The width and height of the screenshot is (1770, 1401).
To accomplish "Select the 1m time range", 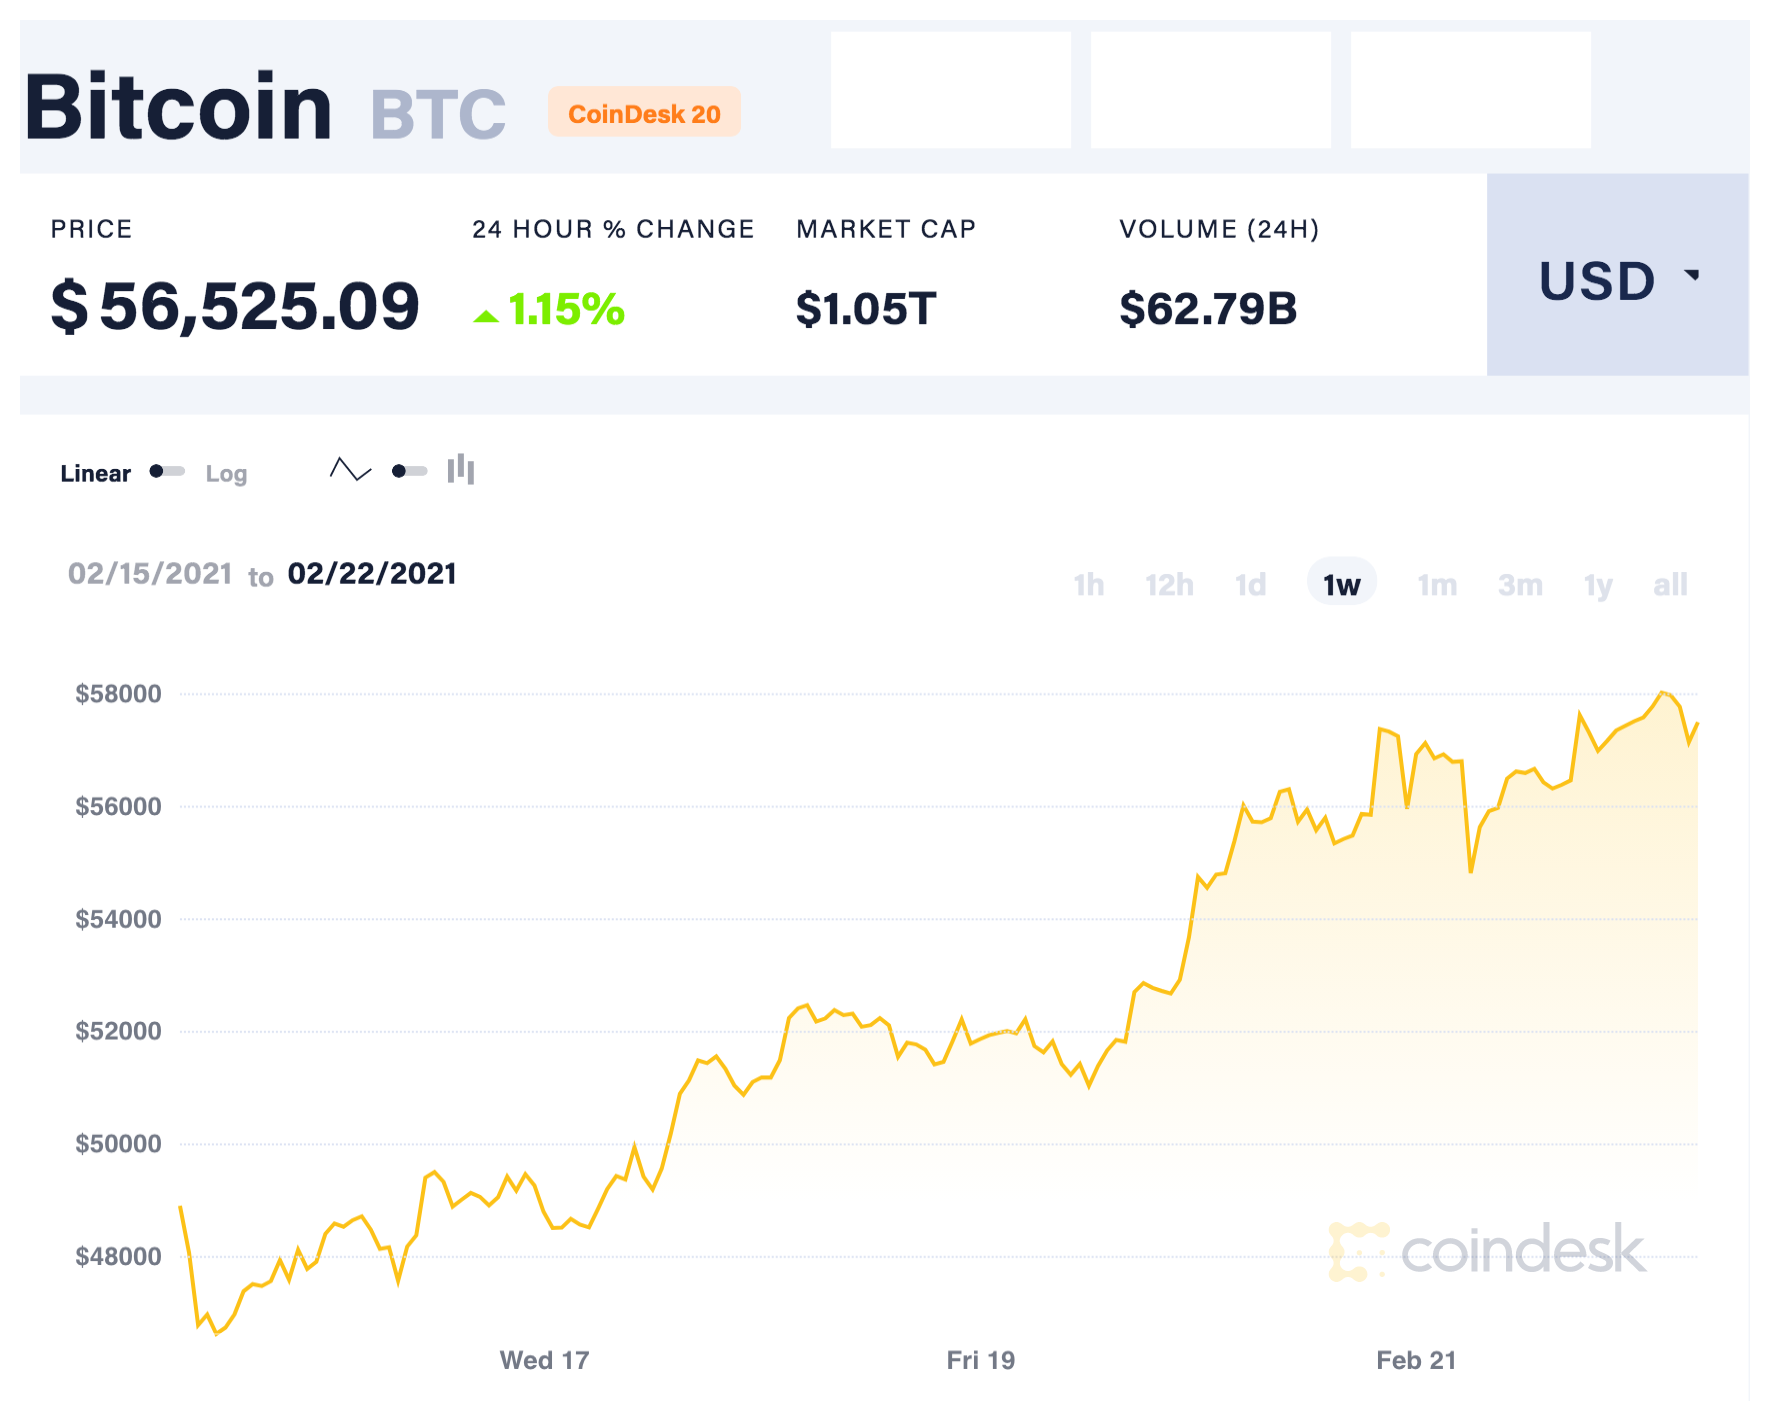I will pos(1437,585).
